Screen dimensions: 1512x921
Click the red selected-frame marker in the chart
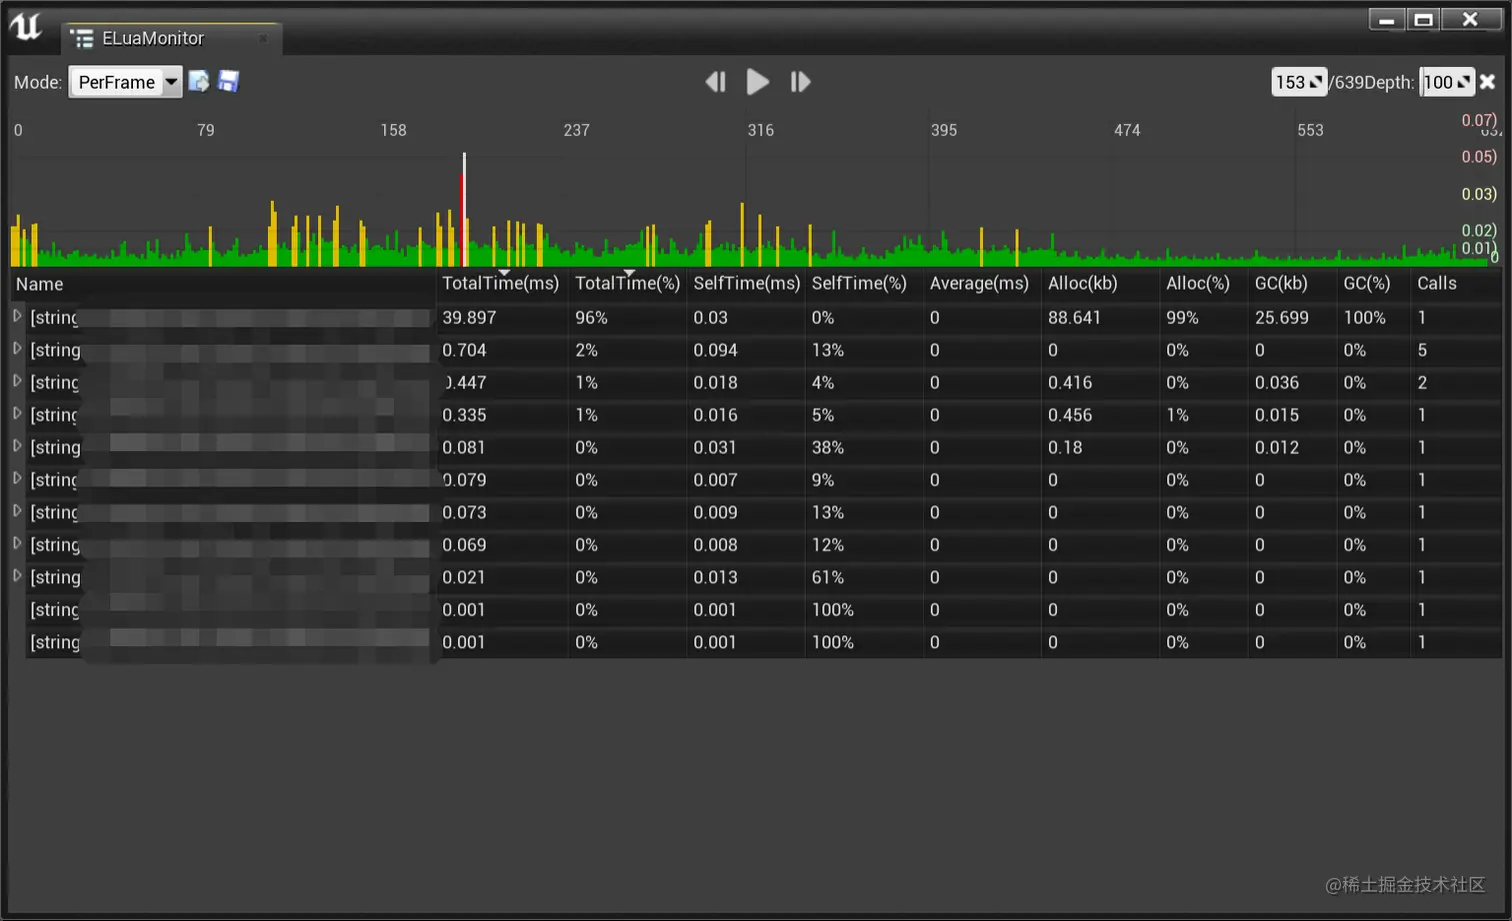point(462,220)
